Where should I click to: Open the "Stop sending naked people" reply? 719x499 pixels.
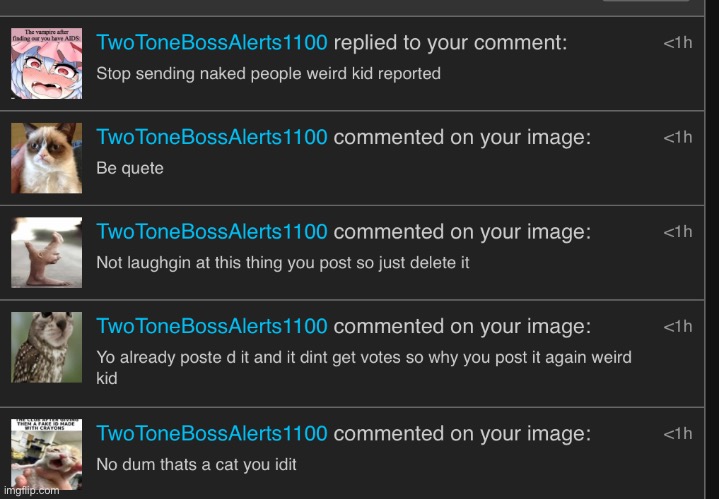pos(268,73)
